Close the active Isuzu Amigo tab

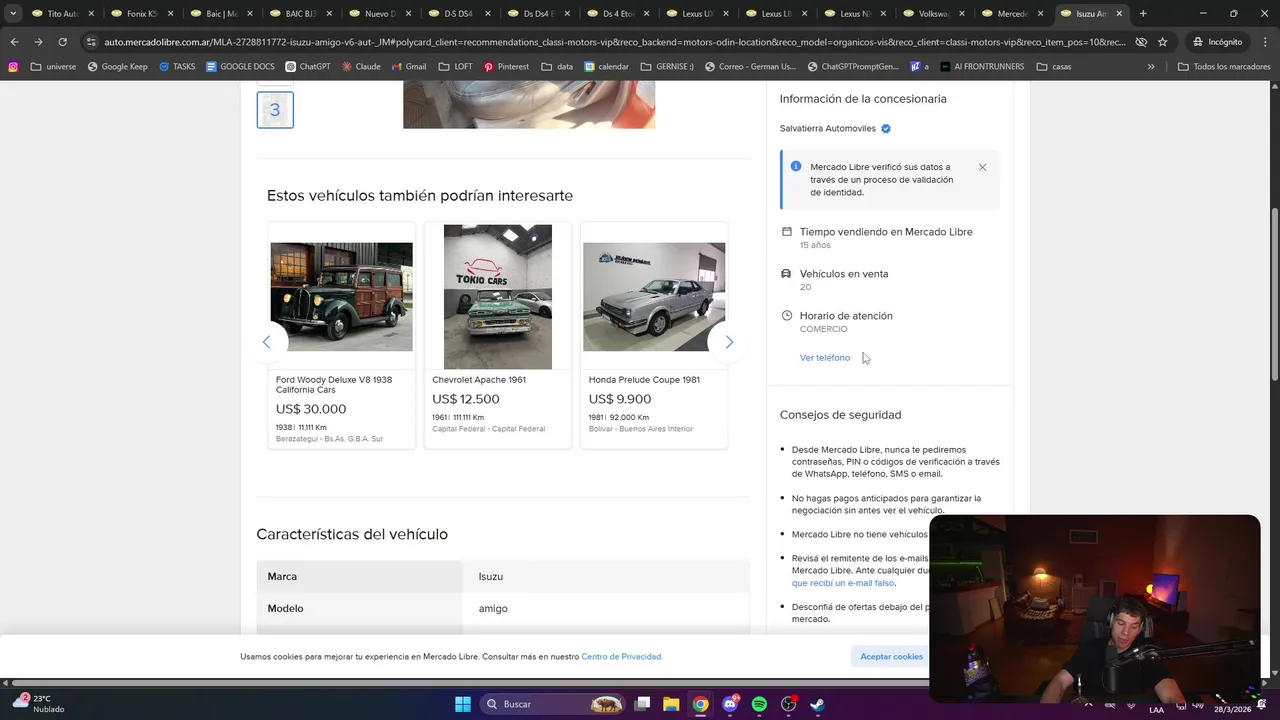1119,14
